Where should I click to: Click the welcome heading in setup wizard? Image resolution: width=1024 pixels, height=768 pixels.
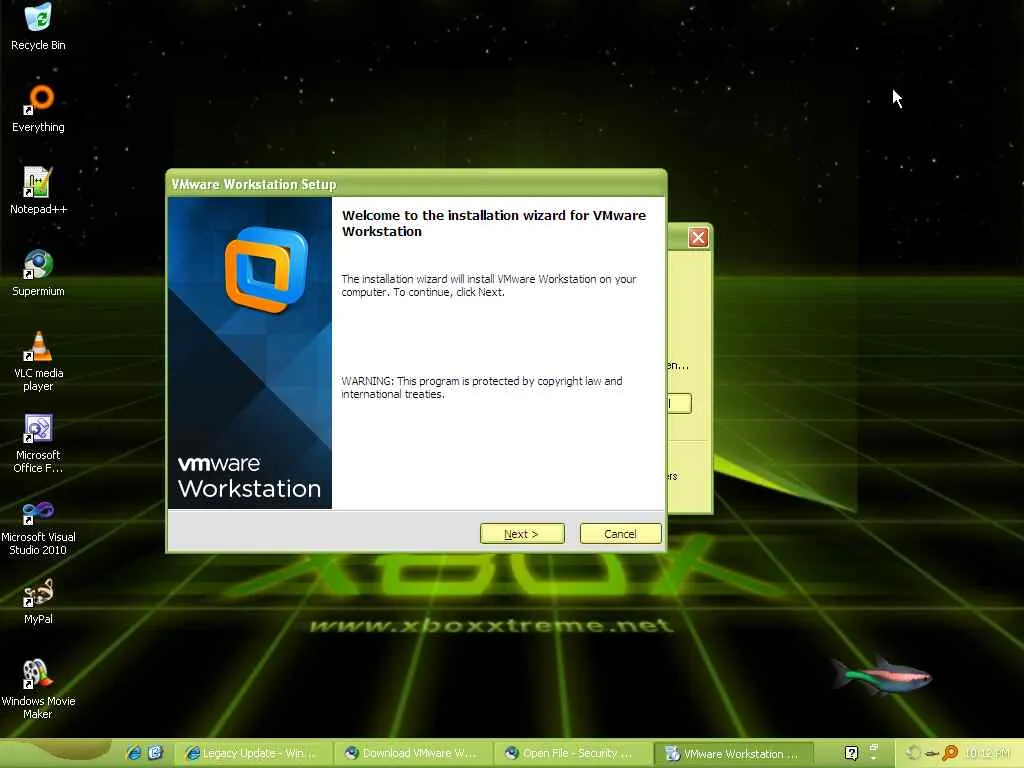[494, 223]
